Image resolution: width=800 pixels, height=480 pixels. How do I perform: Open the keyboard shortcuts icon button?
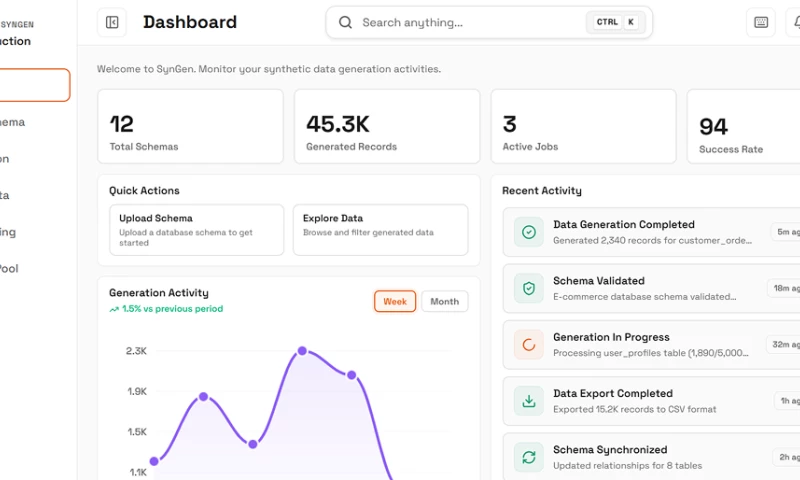tap(761, 22)
